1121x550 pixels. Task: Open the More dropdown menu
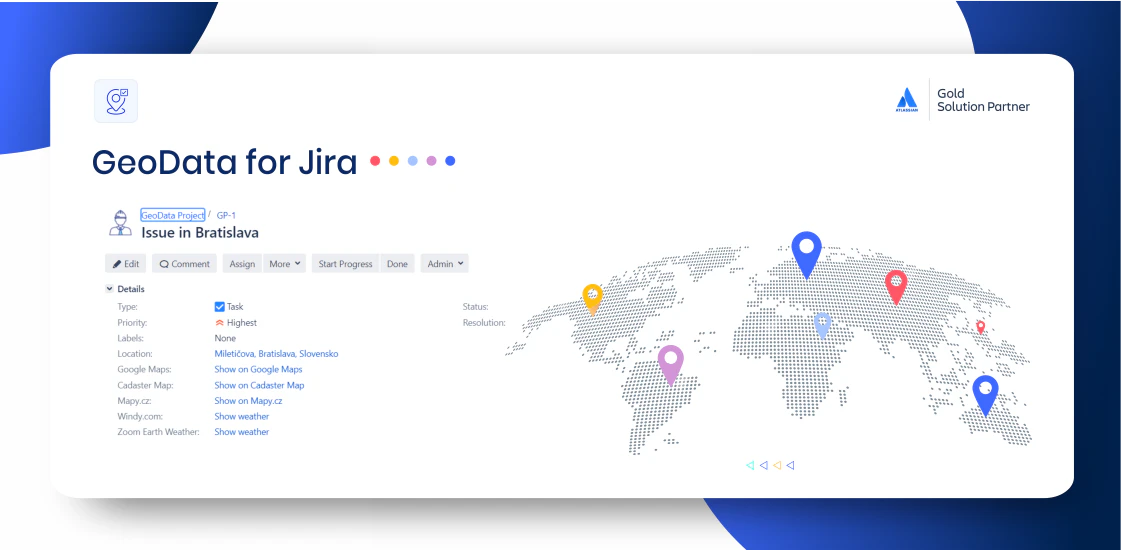click(285, 264)
